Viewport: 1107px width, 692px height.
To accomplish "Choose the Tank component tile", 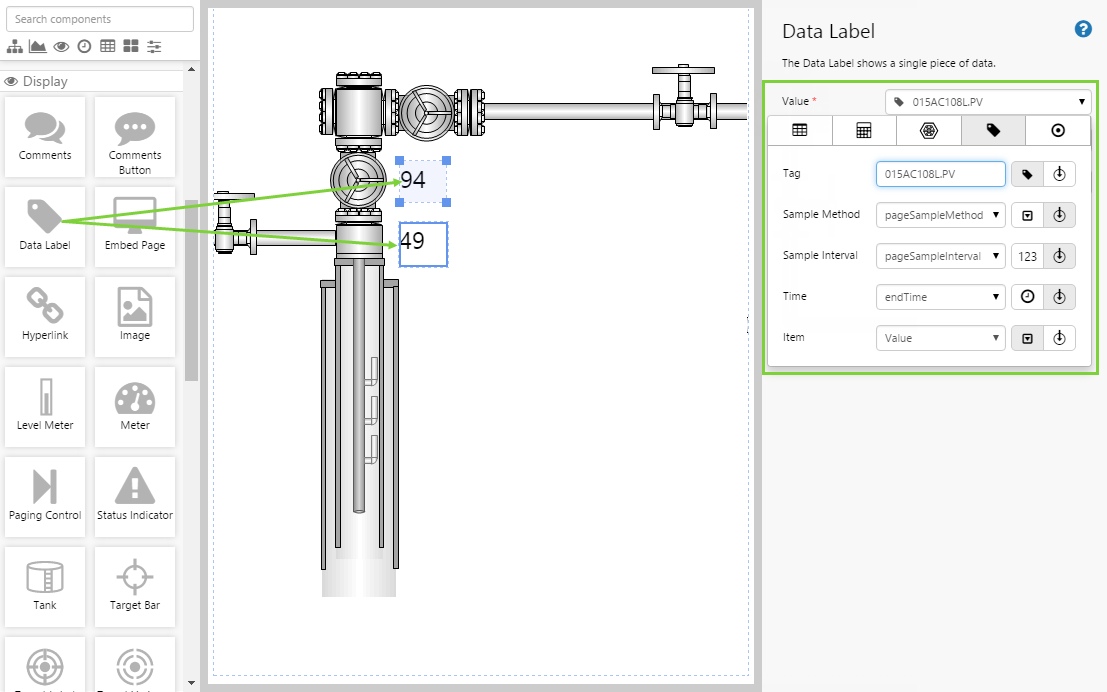I will (45, 586).
